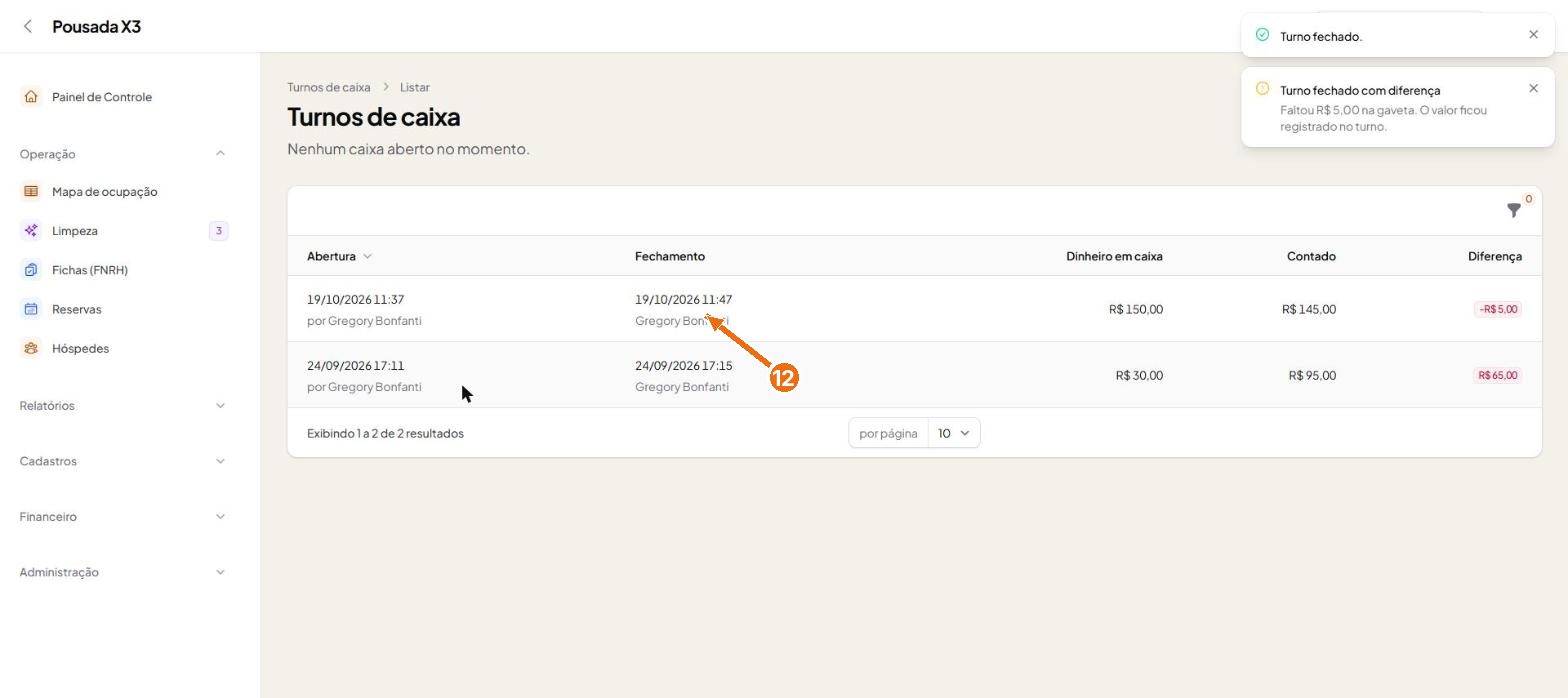The image size is (1568, 698).
Task: Click the Fechamento column header
Action: [x=670, y=256]
